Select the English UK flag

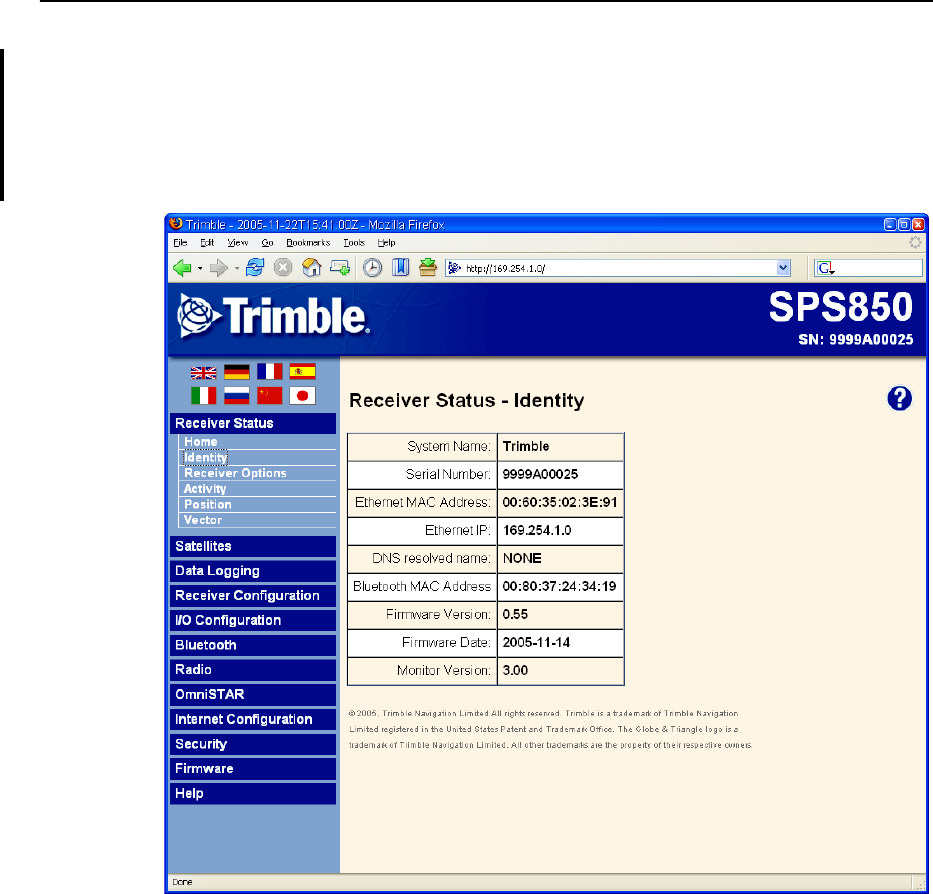(203, 373)
